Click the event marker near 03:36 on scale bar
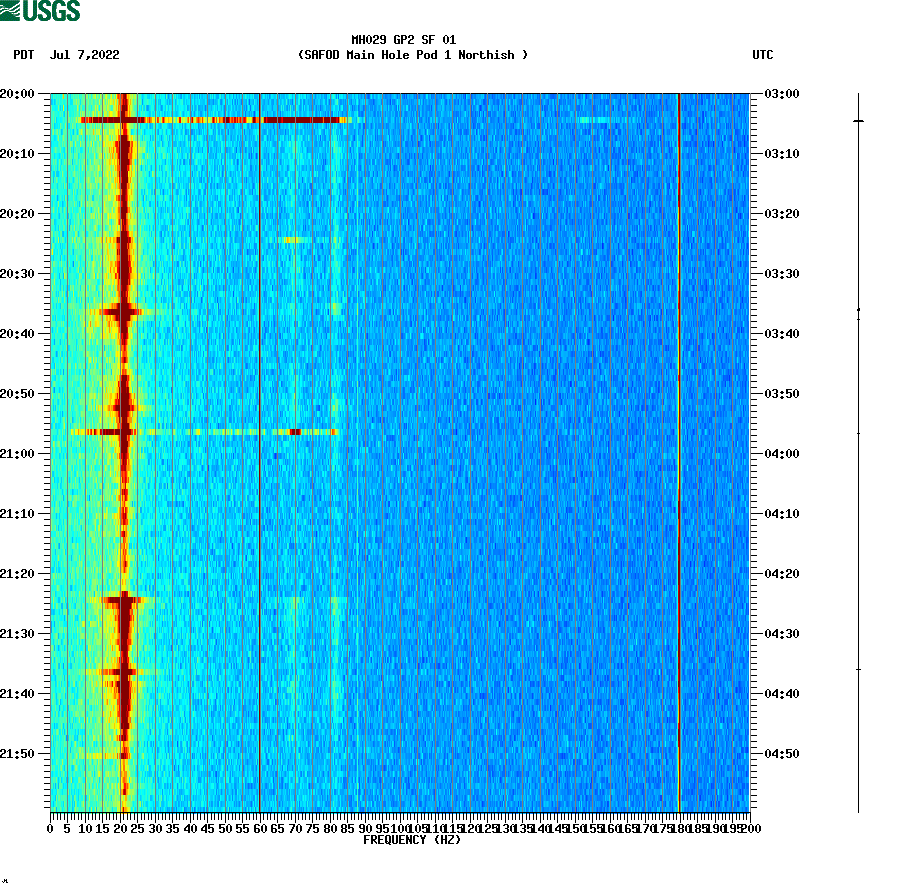The image size is (902, 892). (x=858, y=310)
